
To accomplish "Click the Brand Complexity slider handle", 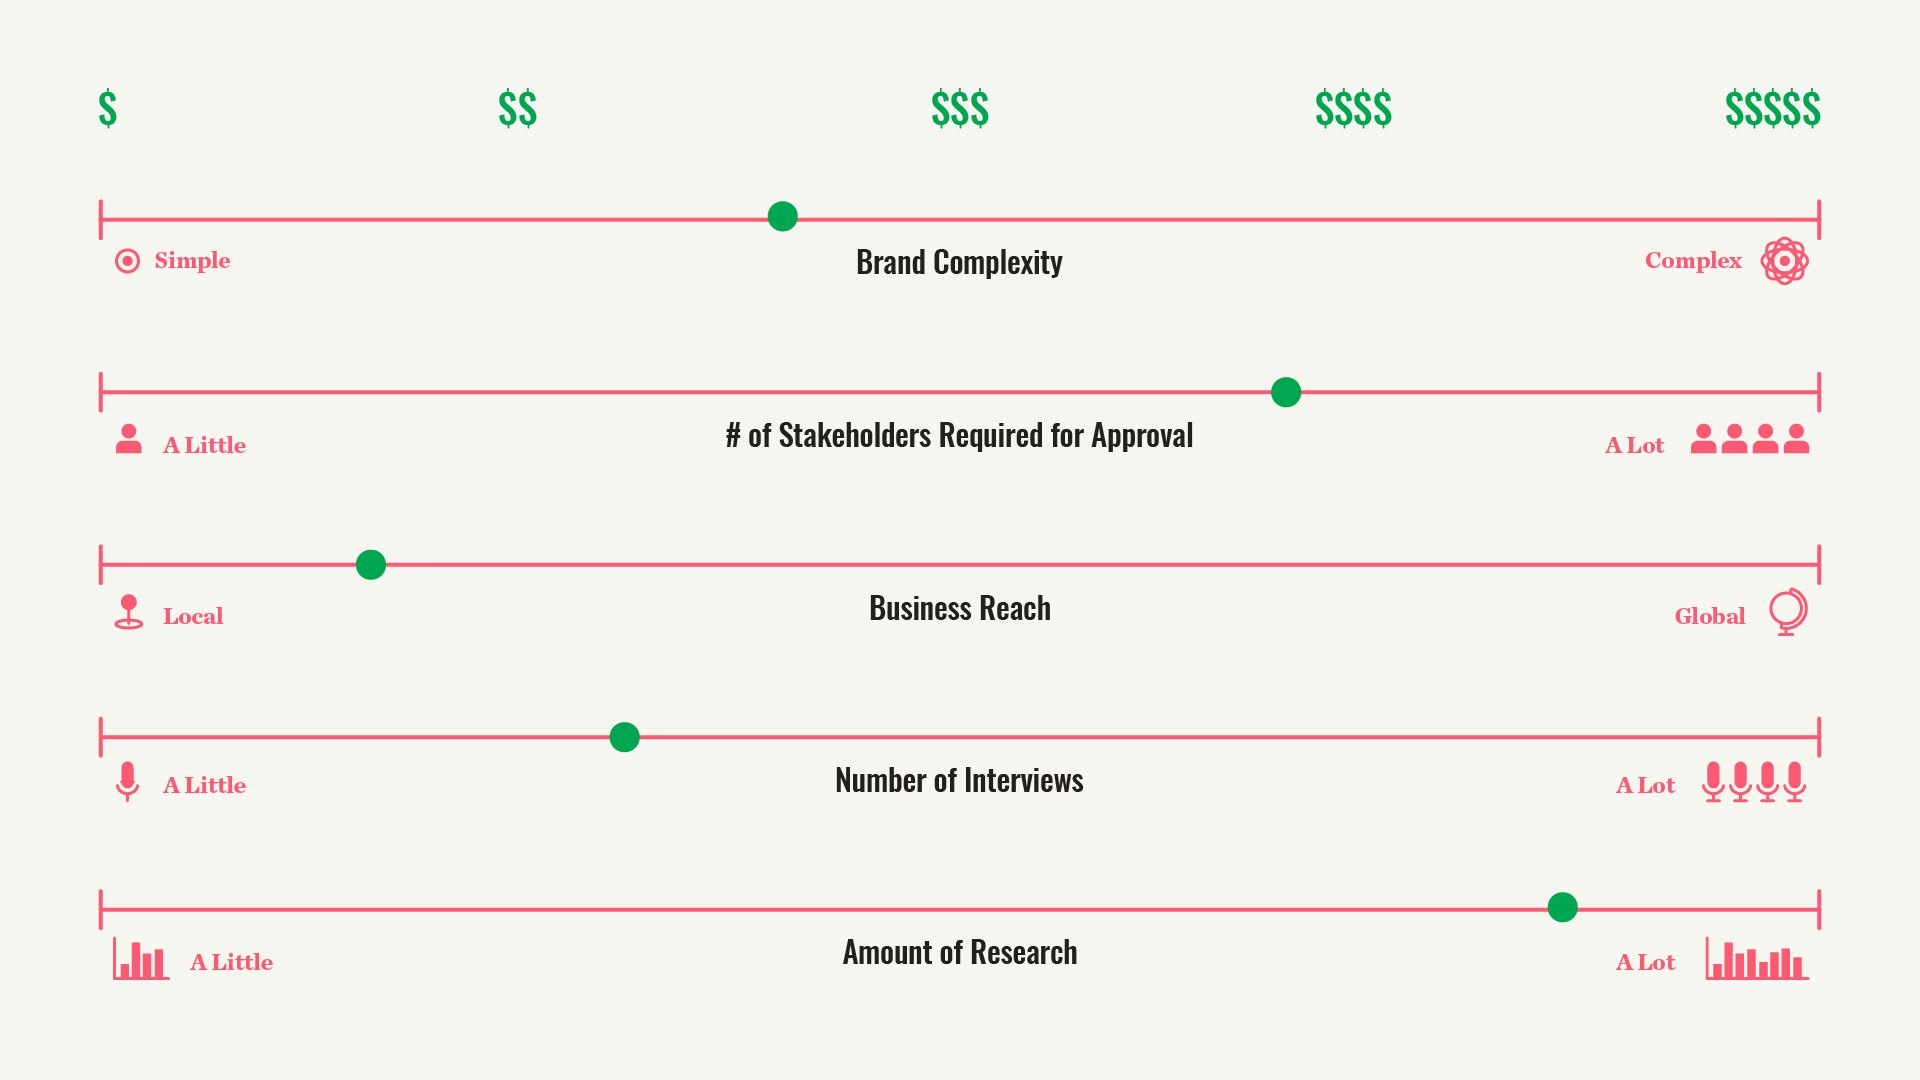I will 782,216.
